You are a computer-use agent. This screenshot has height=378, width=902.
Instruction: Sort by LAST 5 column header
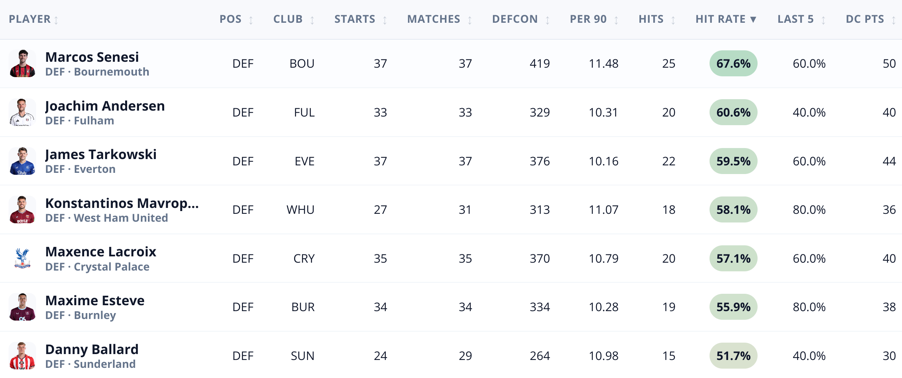pyautogui.click(x=802, y=19)
